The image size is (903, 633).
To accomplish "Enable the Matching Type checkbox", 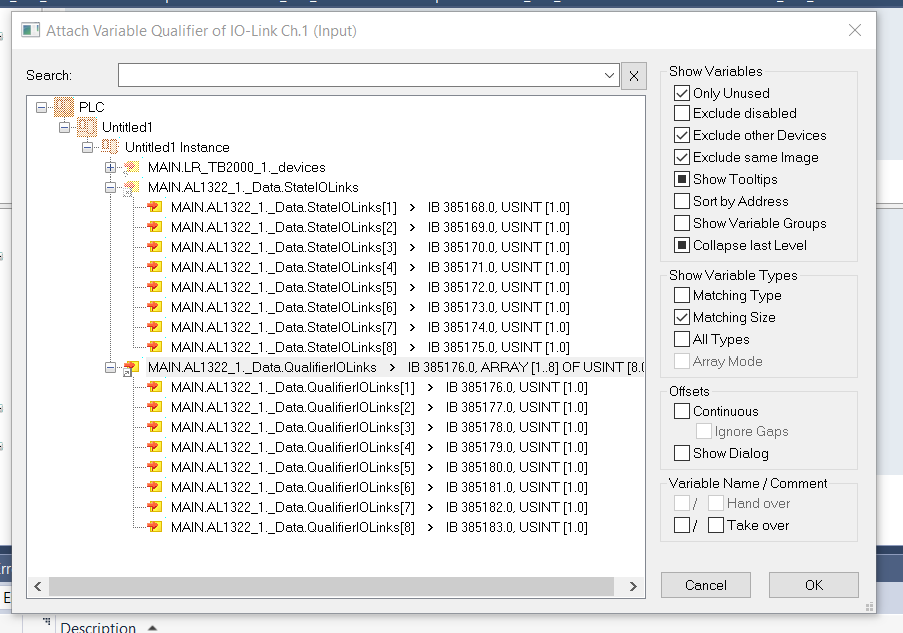I will (x=682, y=295).
